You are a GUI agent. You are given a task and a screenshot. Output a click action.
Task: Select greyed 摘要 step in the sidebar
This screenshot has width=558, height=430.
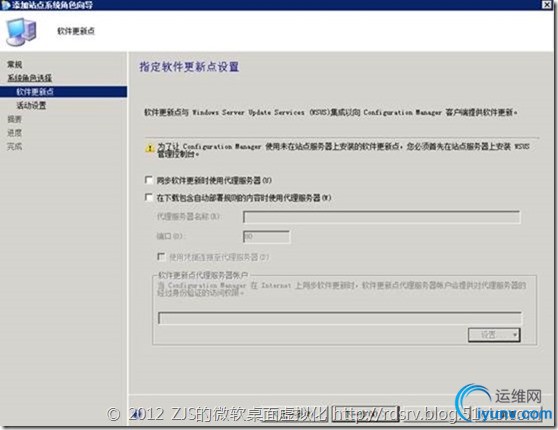(x=15, y=119)
